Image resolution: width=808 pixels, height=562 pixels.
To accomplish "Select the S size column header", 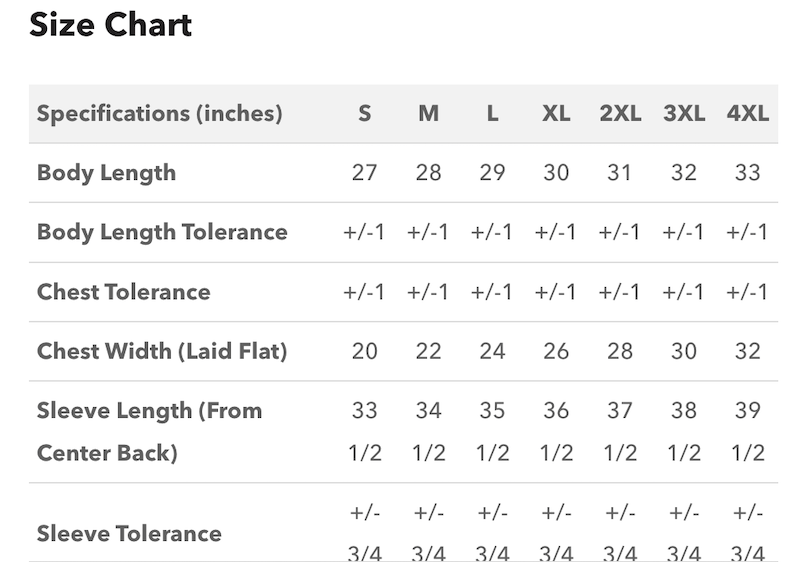I will (364, 113).
